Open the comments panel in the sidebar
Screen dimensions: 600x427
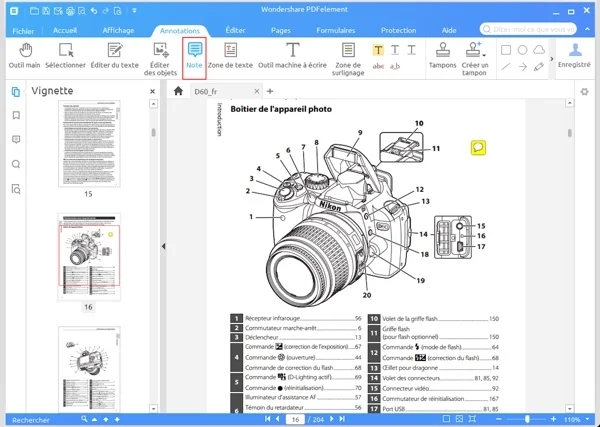tap(16, 139)
